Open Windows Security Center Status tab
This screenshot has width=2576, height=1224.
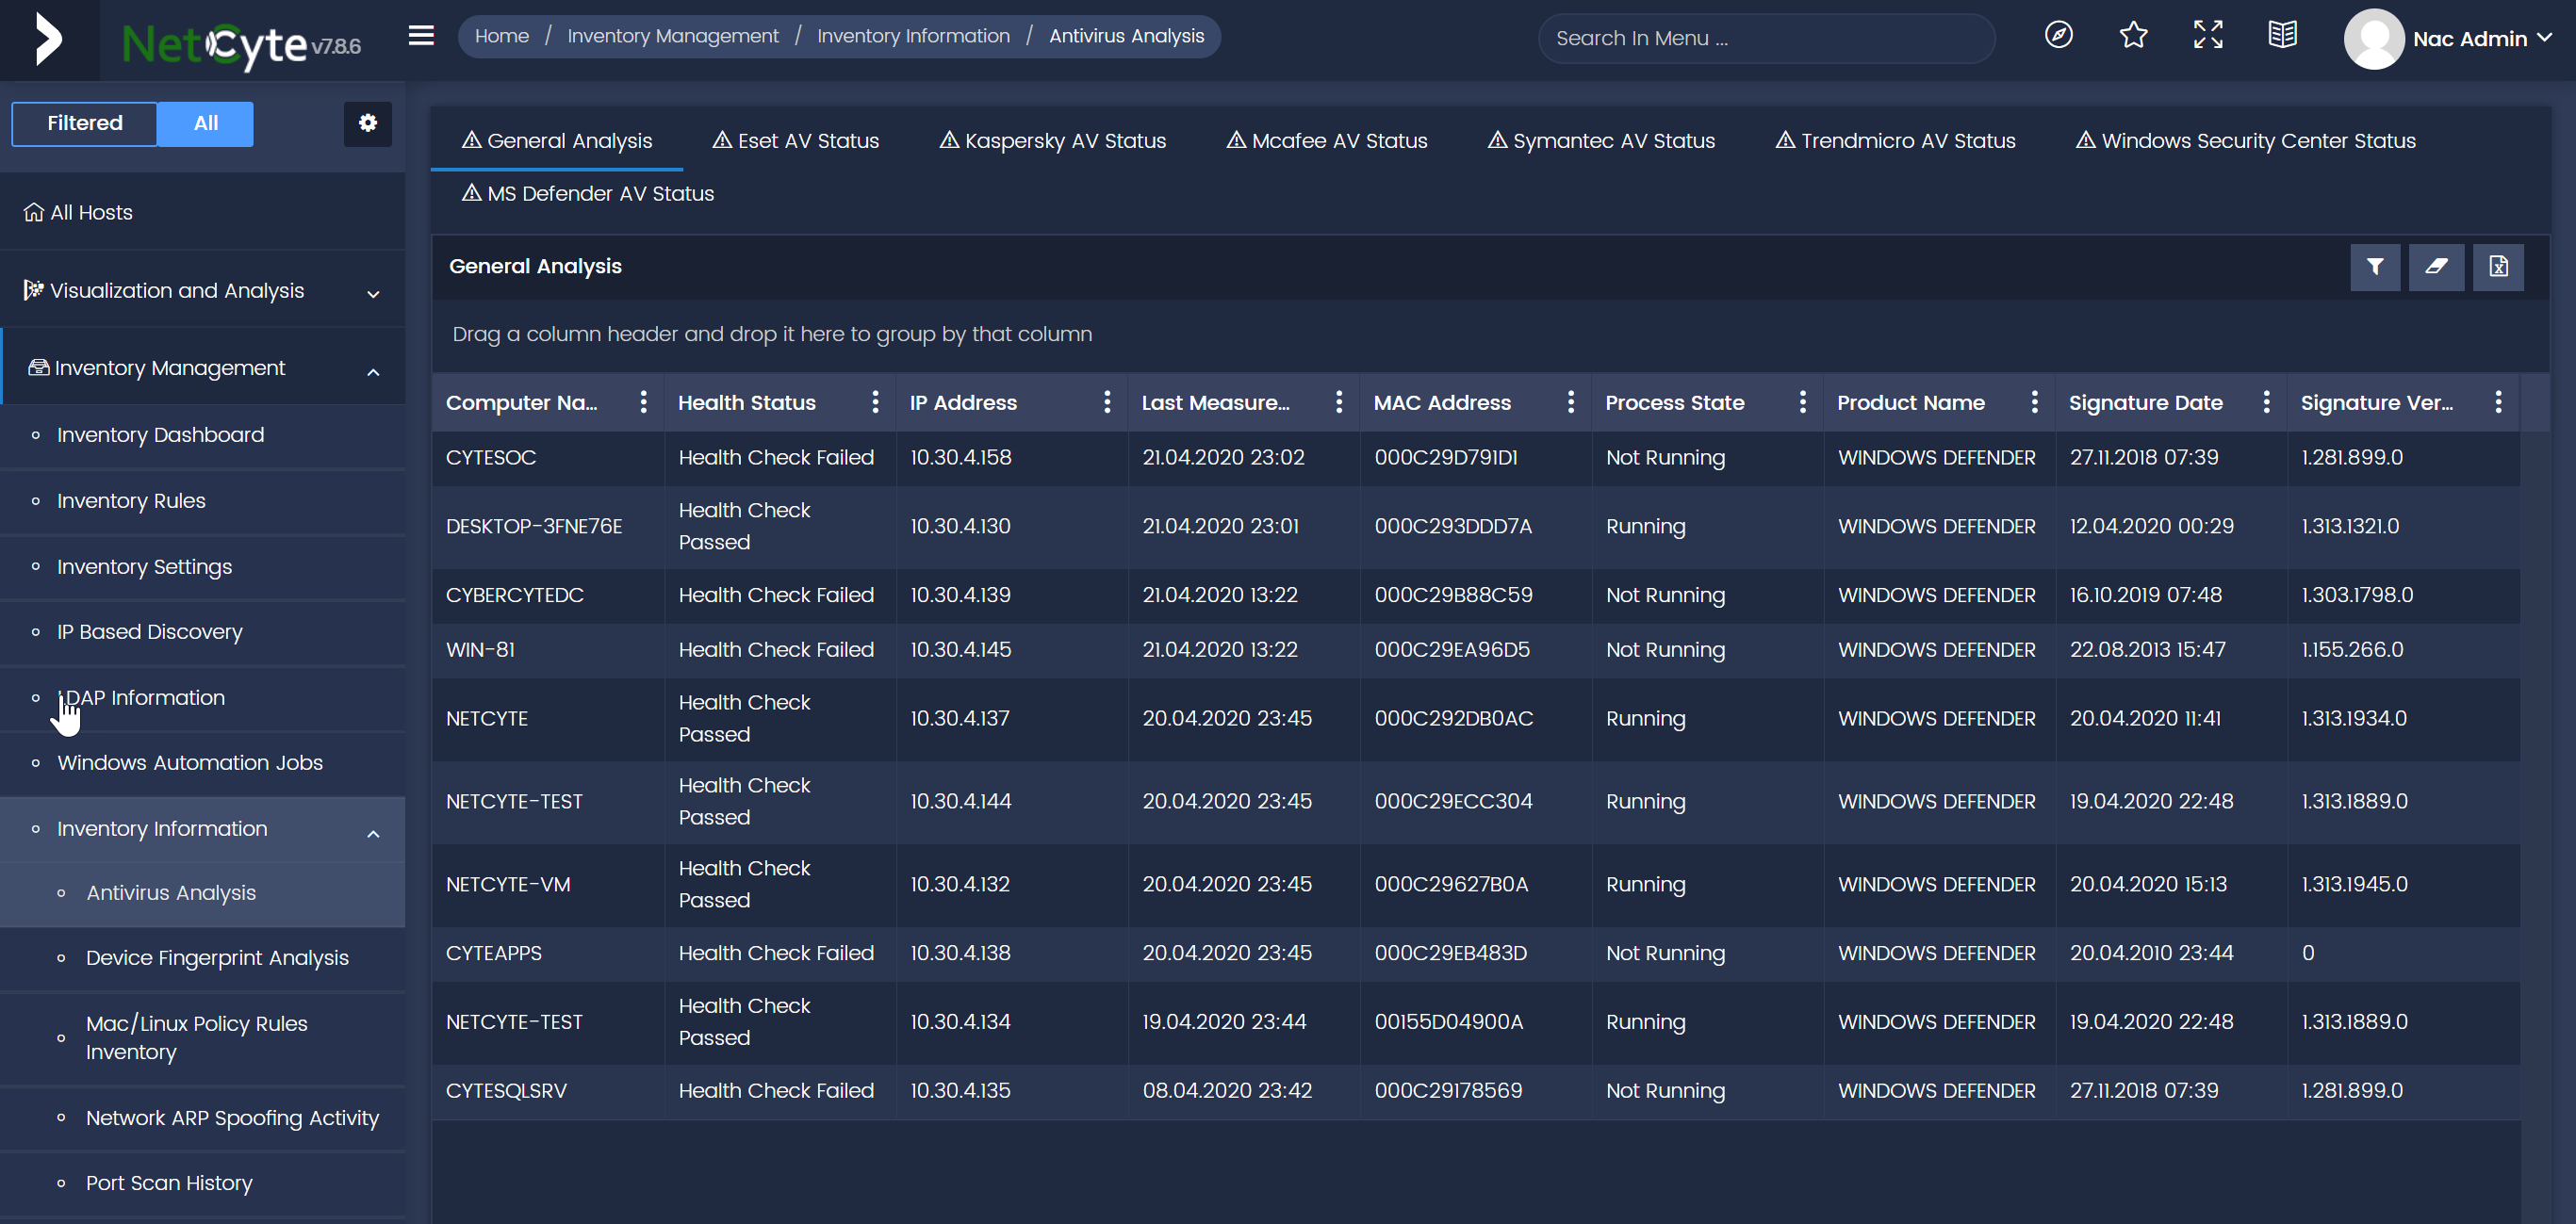coord(2246,141)
